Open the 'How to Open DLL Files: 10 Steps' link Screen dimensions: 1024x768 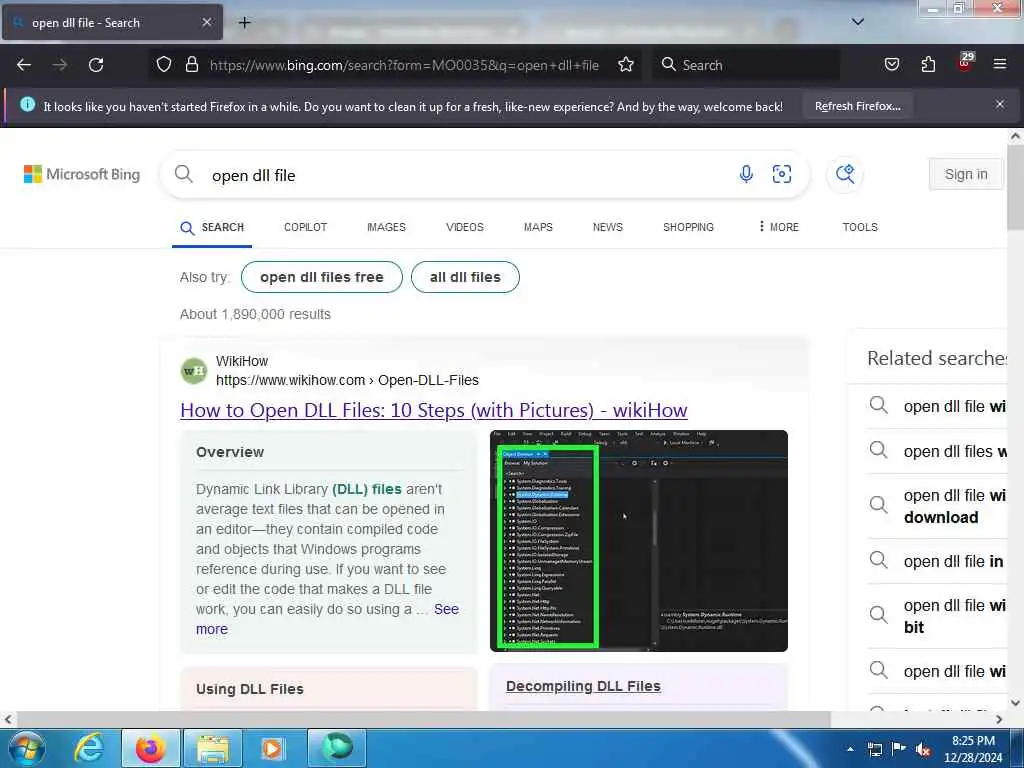point(434,410)
